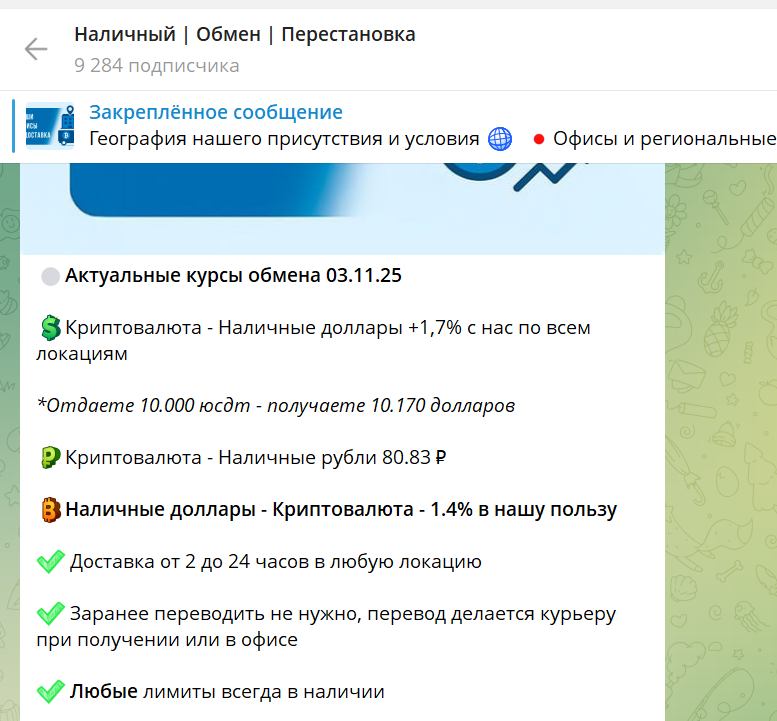Click the Офисы и региональные pinned text
Screen dimensions: 777x721
coord(663,139)
